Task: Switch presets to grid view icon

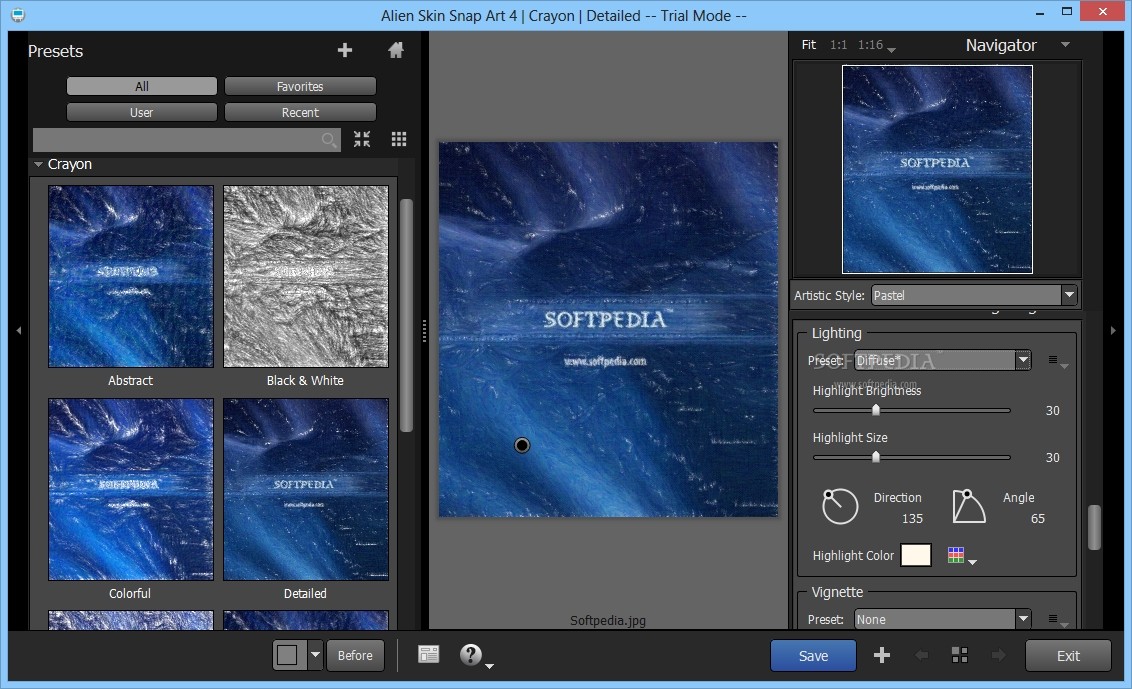Action: [399, 139]
